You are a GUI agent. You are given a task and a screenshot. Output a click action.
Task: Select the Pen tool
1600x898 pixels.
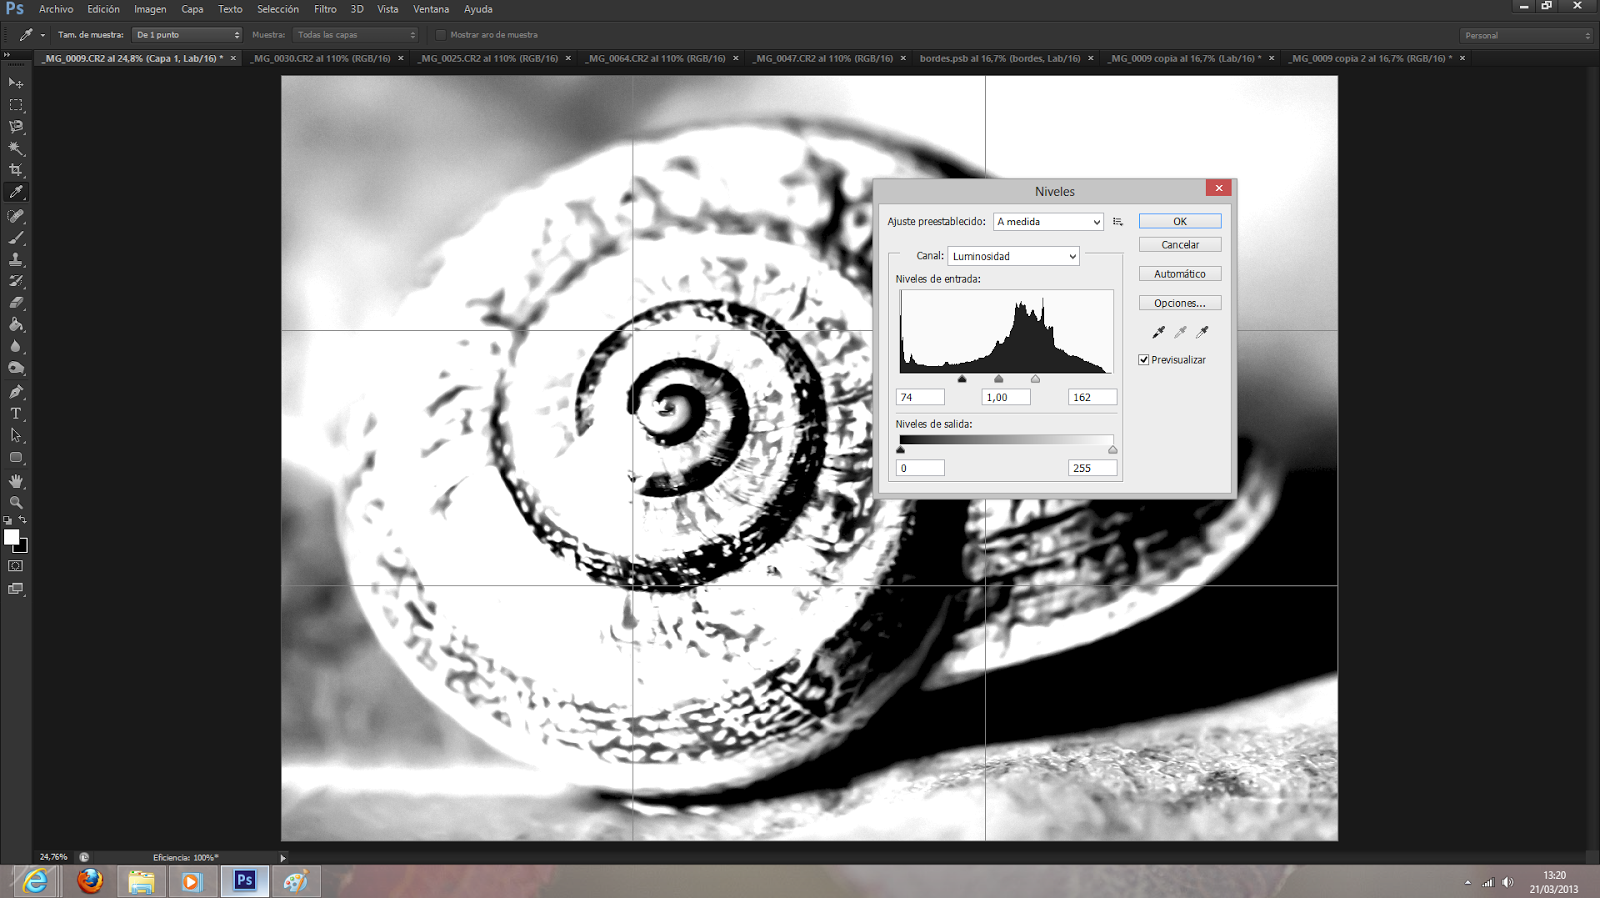(x=16, y=392)
